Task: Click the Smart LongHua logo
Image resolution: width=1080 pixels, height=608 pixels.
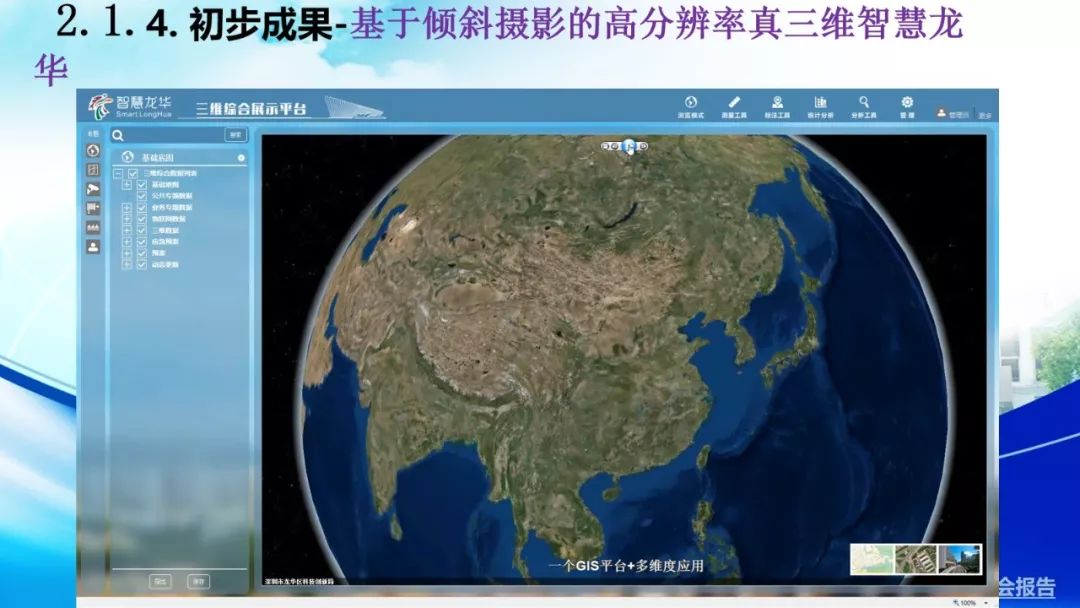Action: (130, 106)
